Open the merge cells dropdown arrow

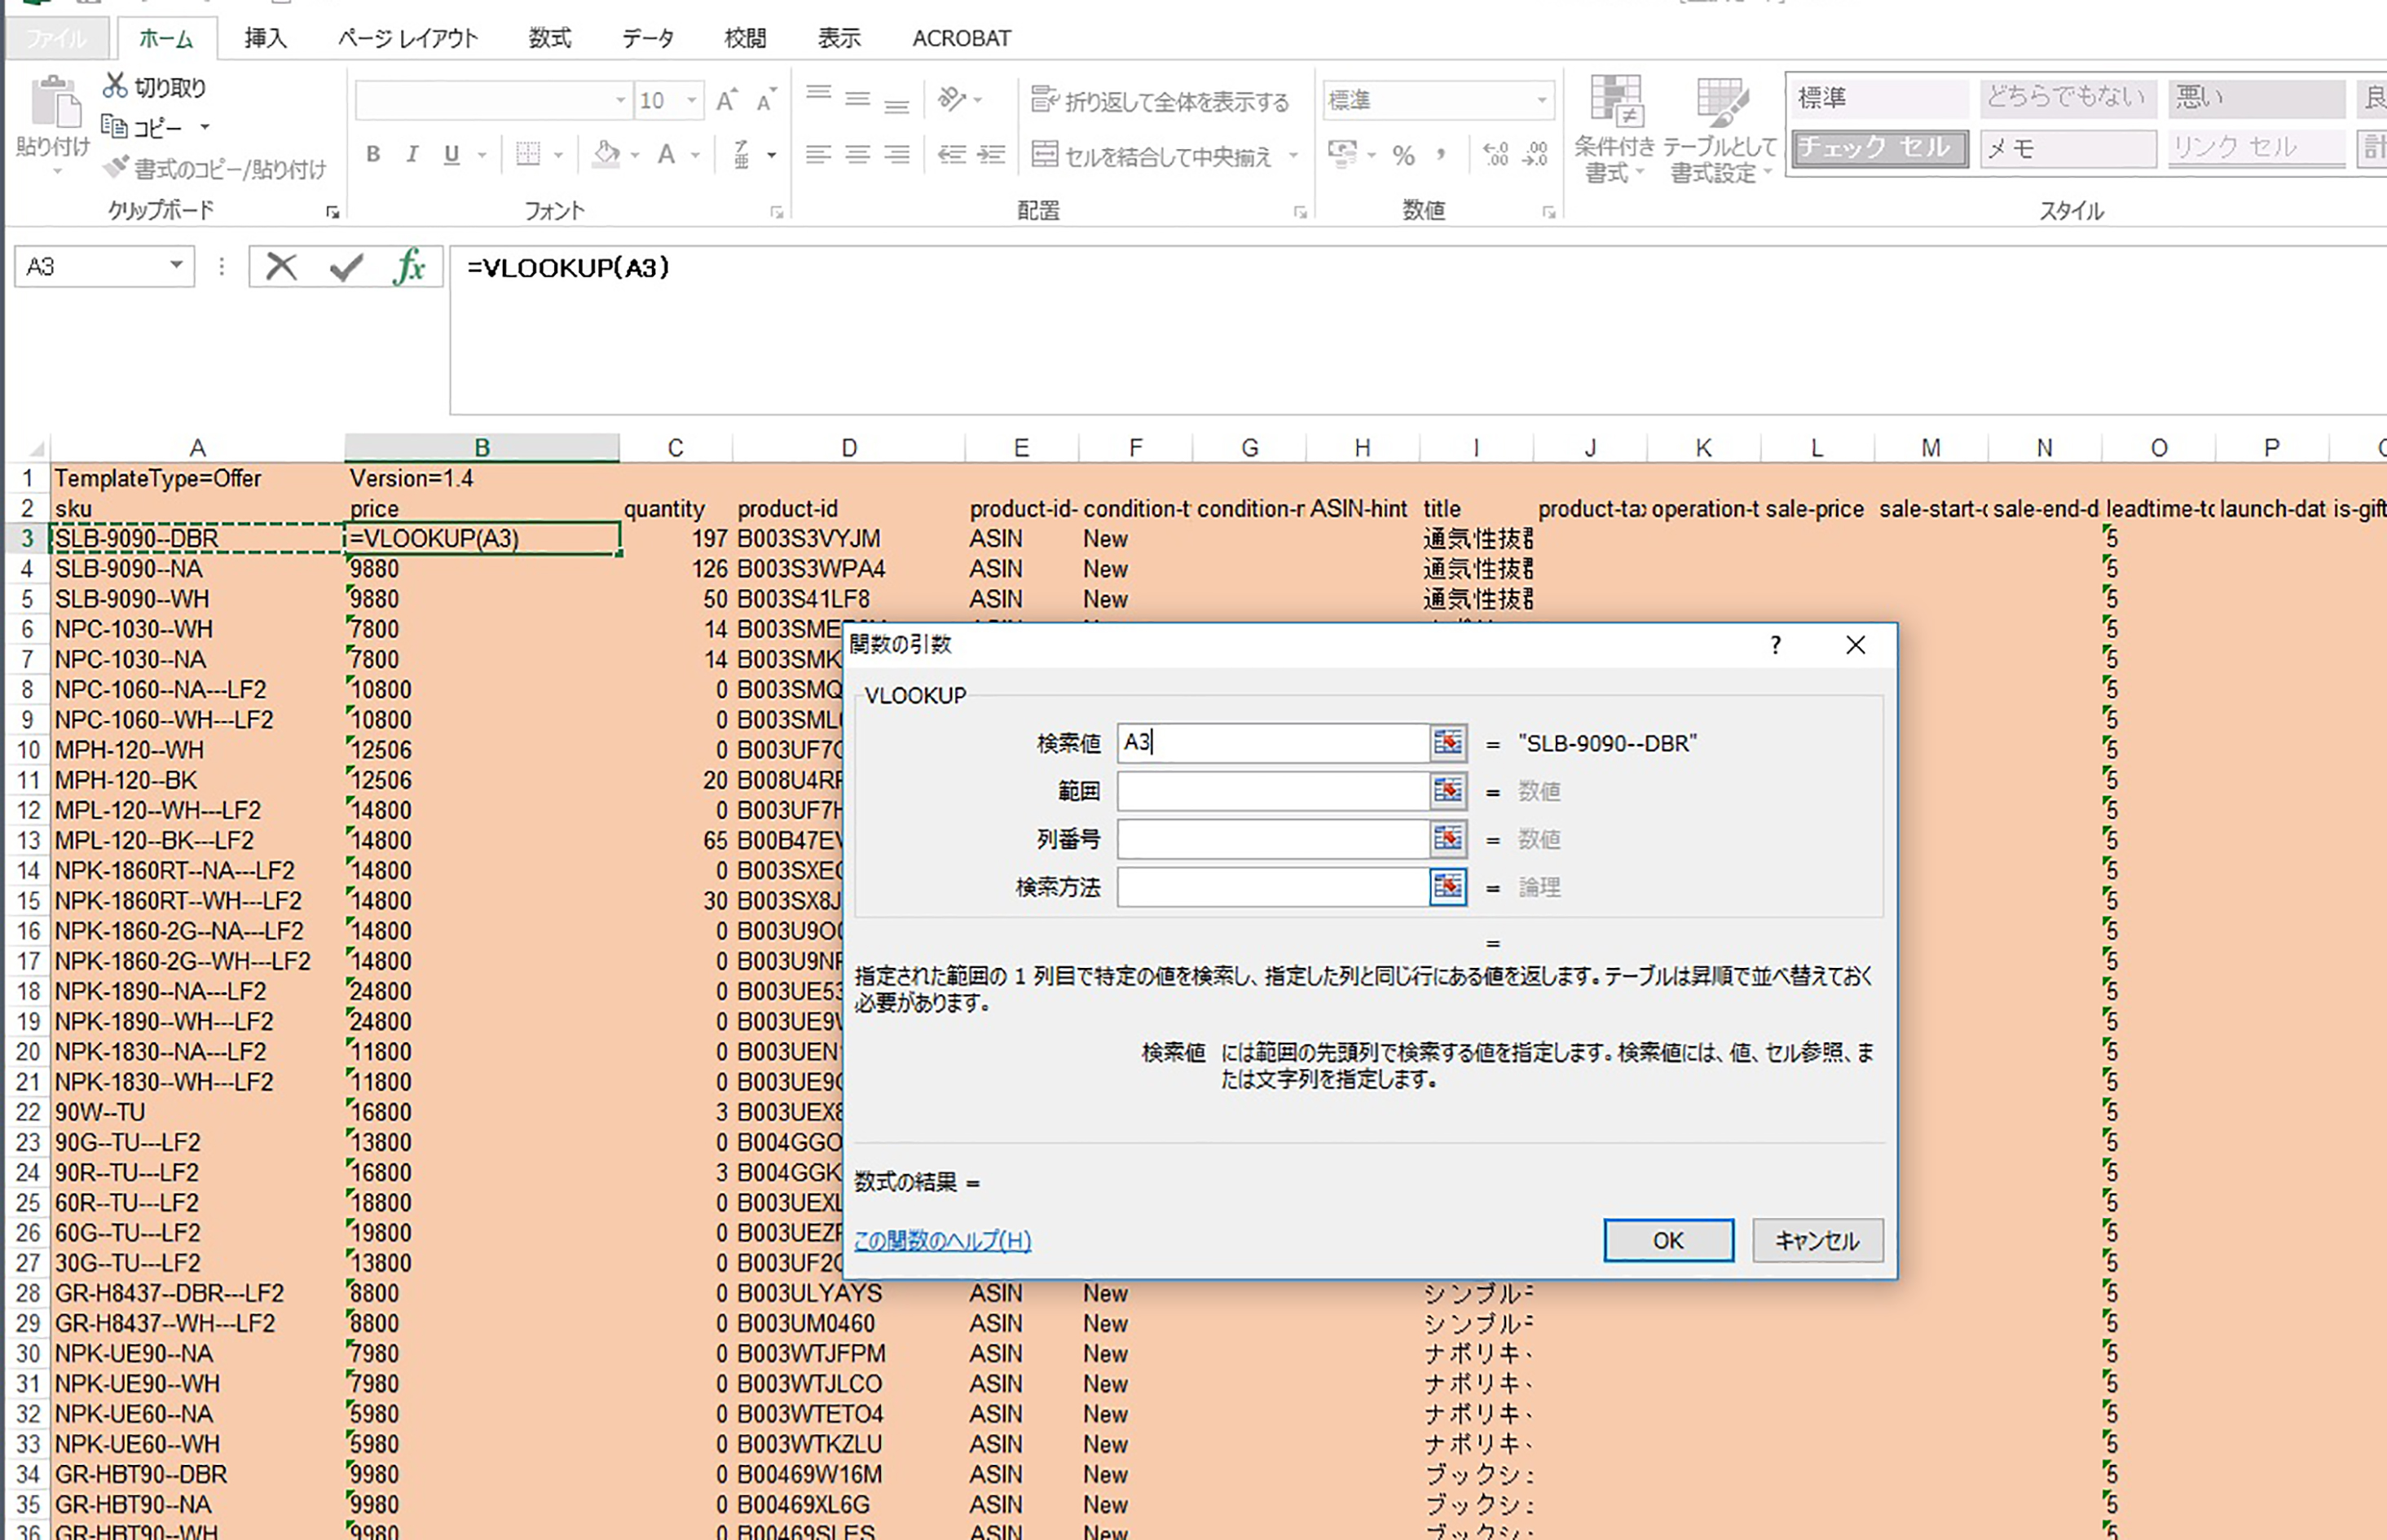pos(1293,156)
